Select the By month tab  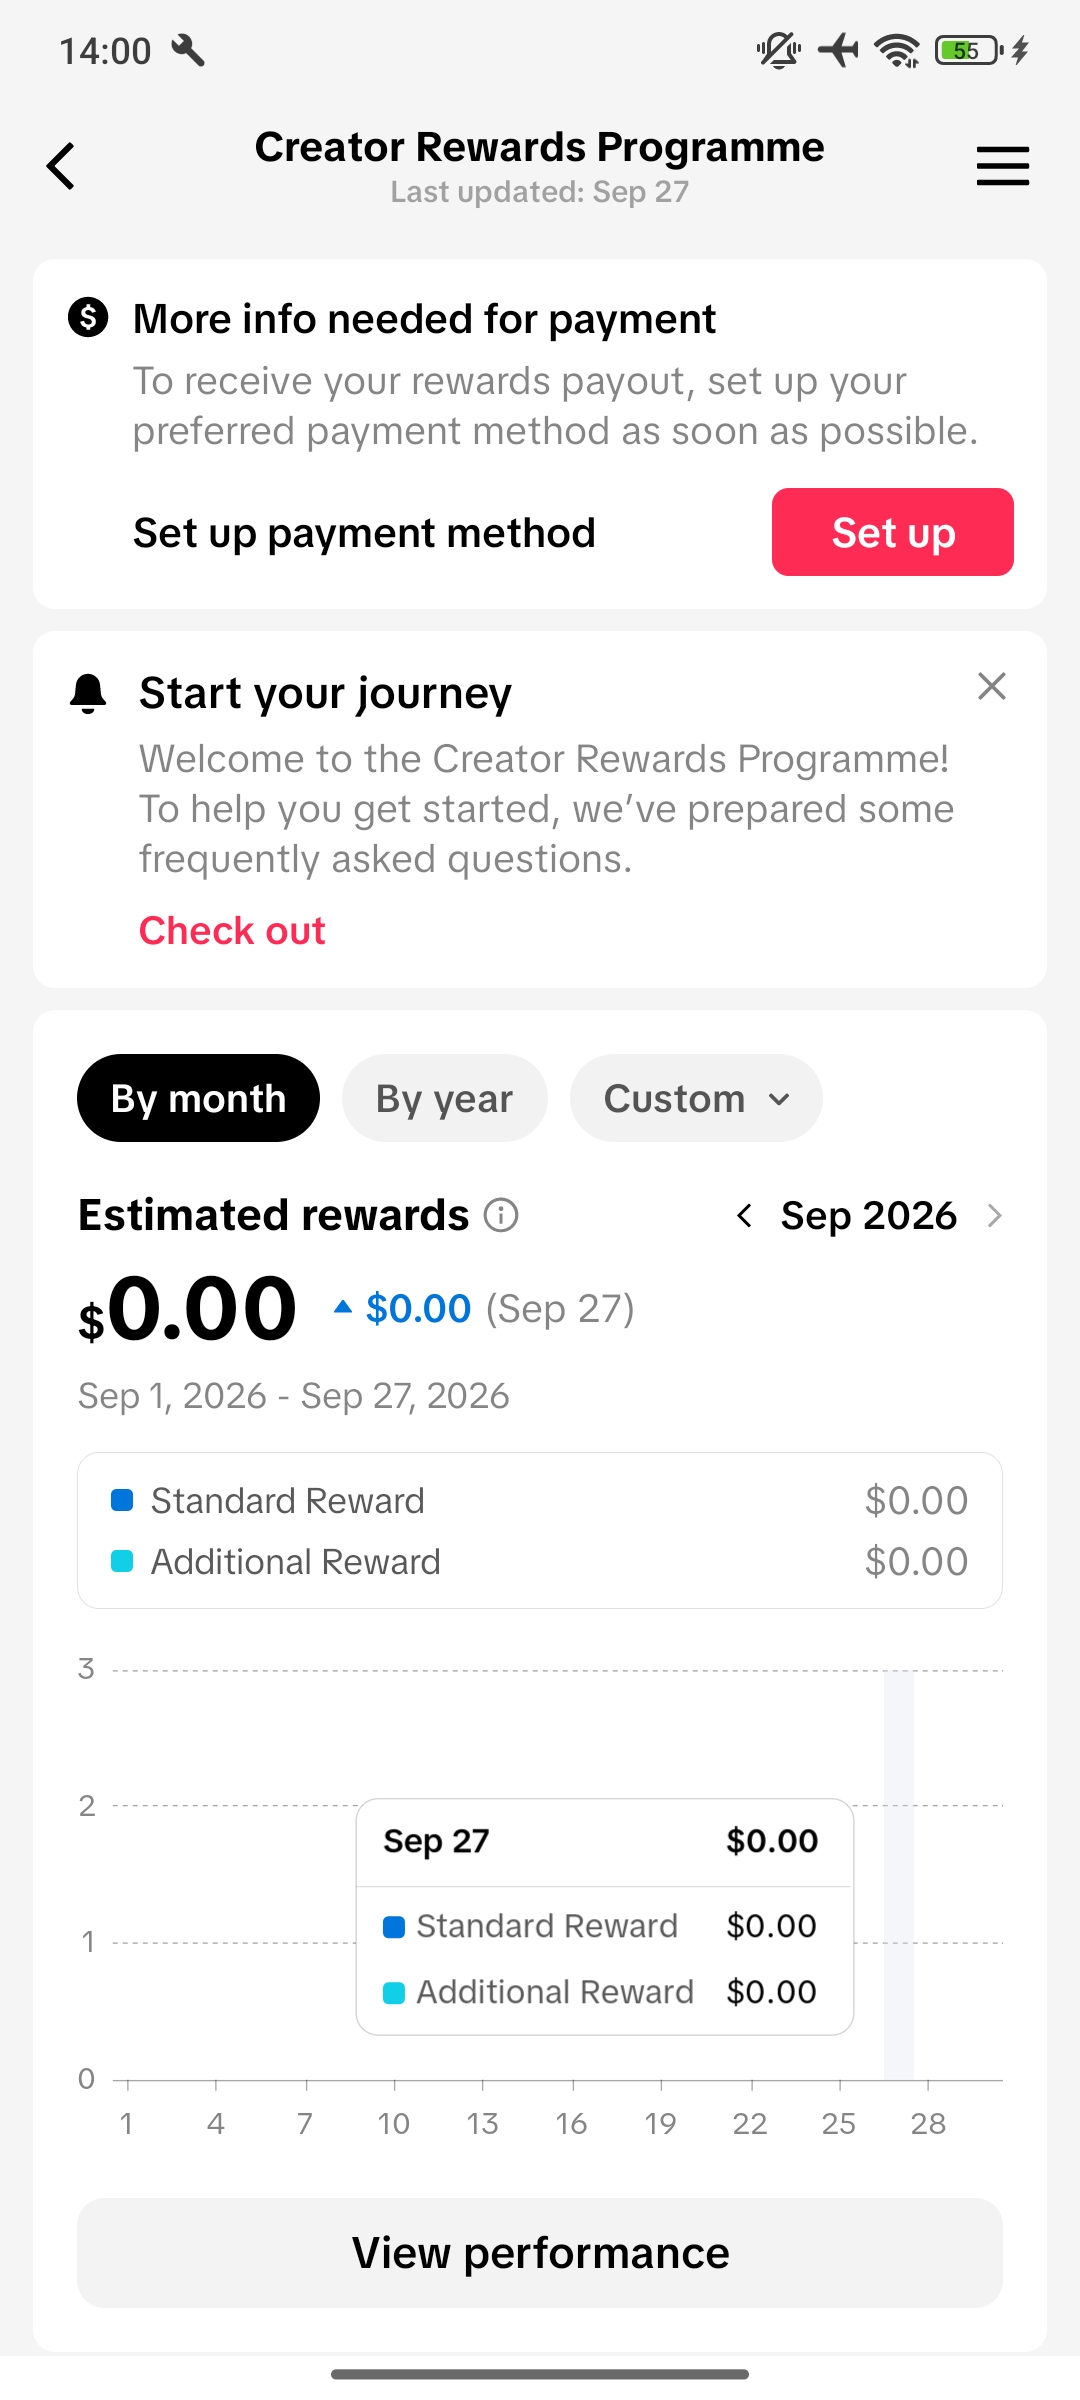coord(198,1098)
